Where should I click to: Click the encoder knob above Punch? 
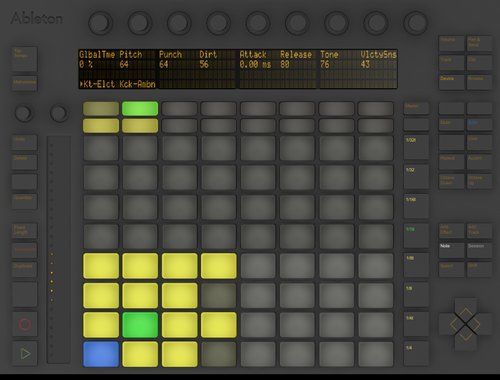pyautogui.click(x=179, y=23)
